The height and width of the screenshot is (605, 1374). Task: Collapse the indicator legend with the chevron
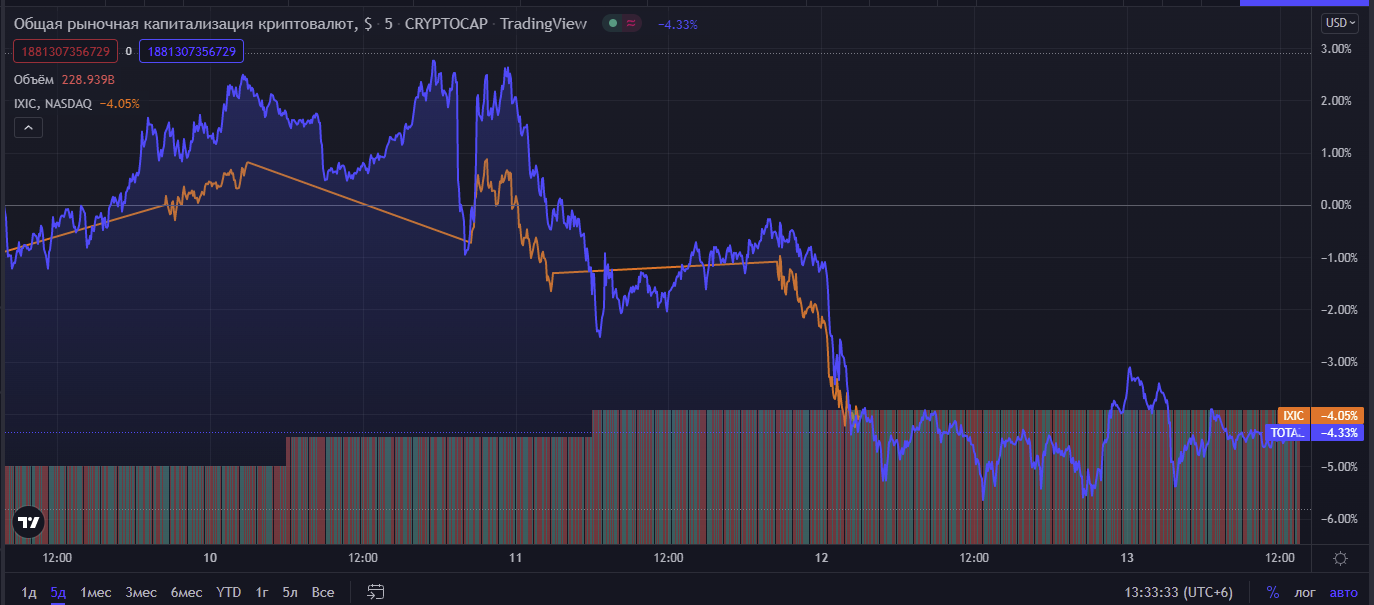pos(28,127)
